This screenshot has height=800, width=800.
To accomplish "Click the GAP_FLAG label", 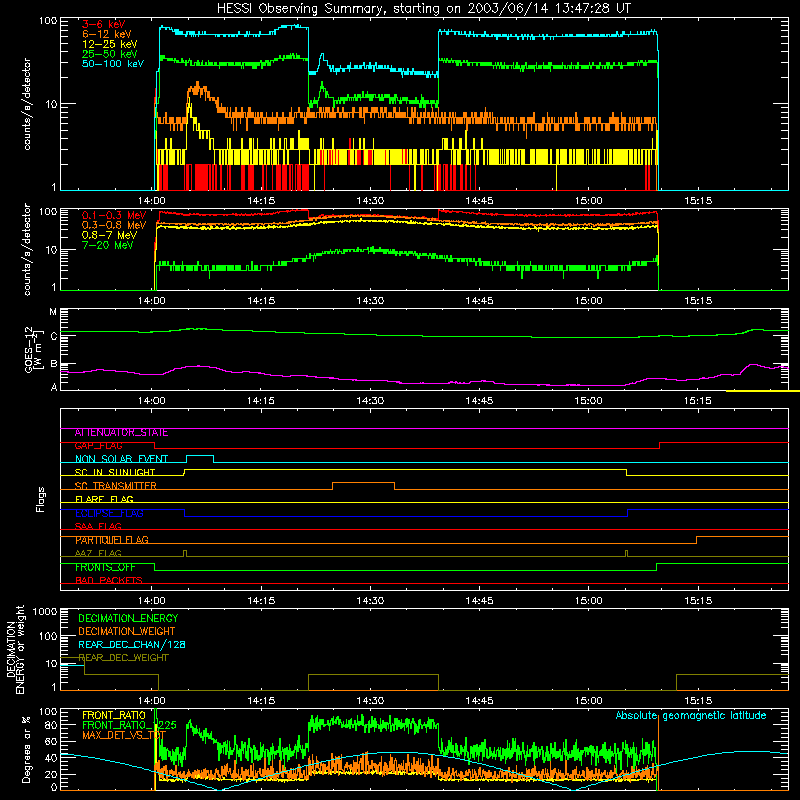I will 98,446.
